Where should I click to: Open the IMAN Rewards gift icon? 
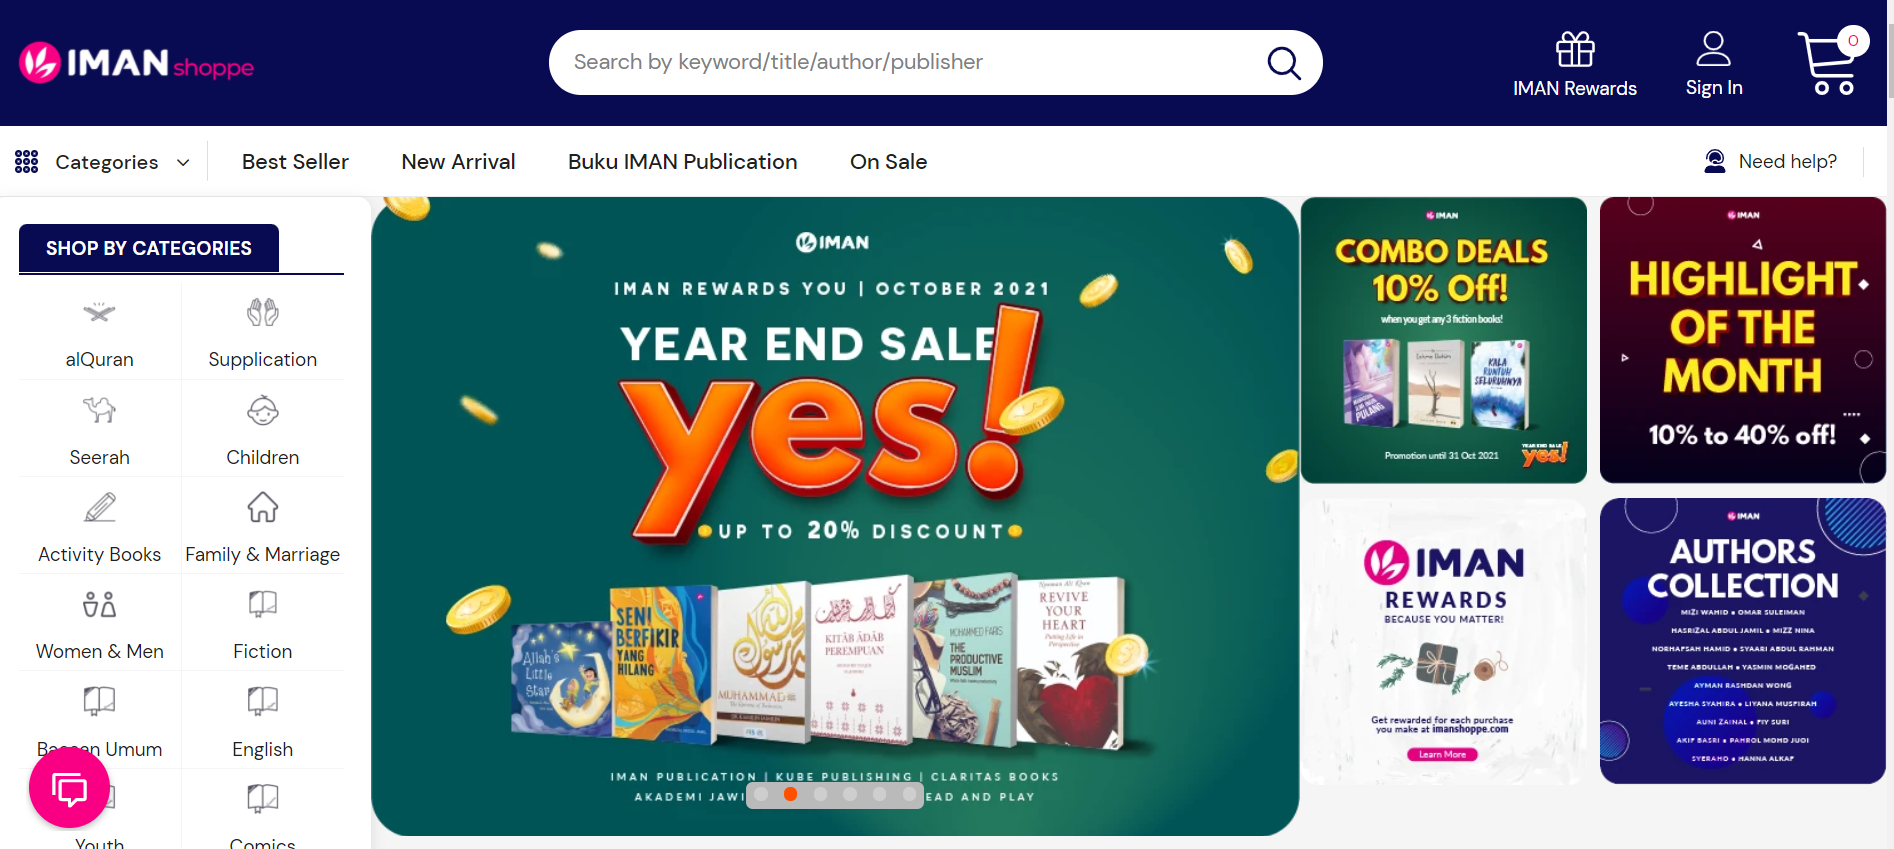pos(1575,49)
